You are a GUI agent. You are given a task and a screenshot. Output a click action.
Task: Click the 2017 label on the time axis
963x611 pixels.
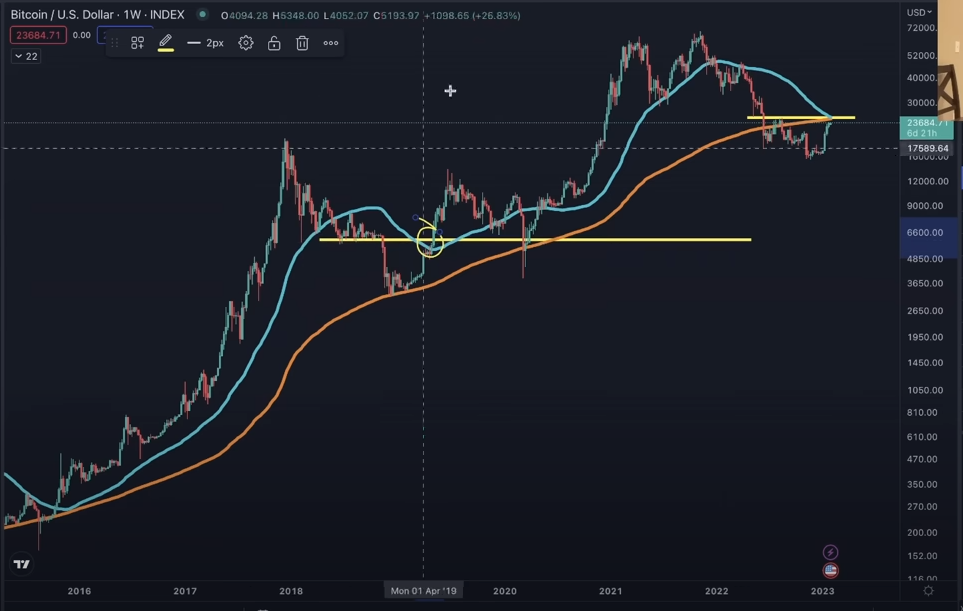pyautogui.click(x=185, y=591)
